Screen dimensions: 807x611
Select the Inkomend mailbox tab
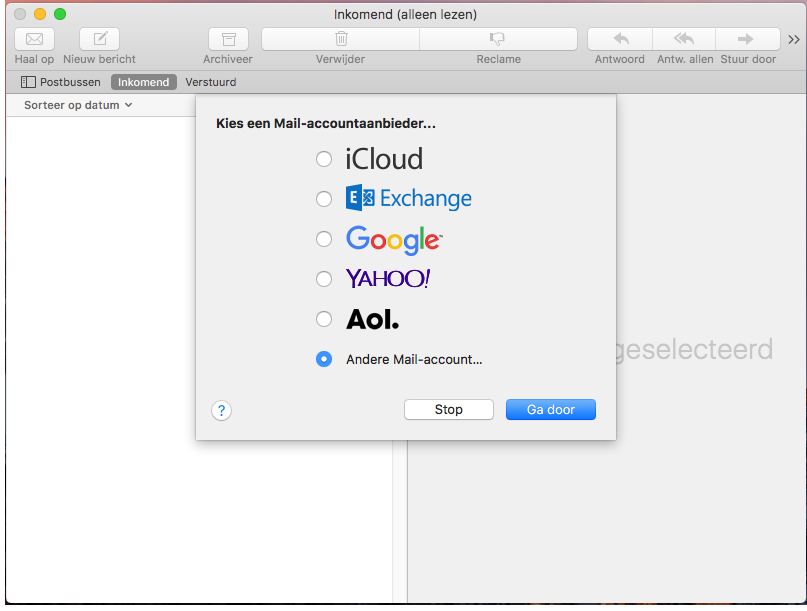(x=144, y=82)
